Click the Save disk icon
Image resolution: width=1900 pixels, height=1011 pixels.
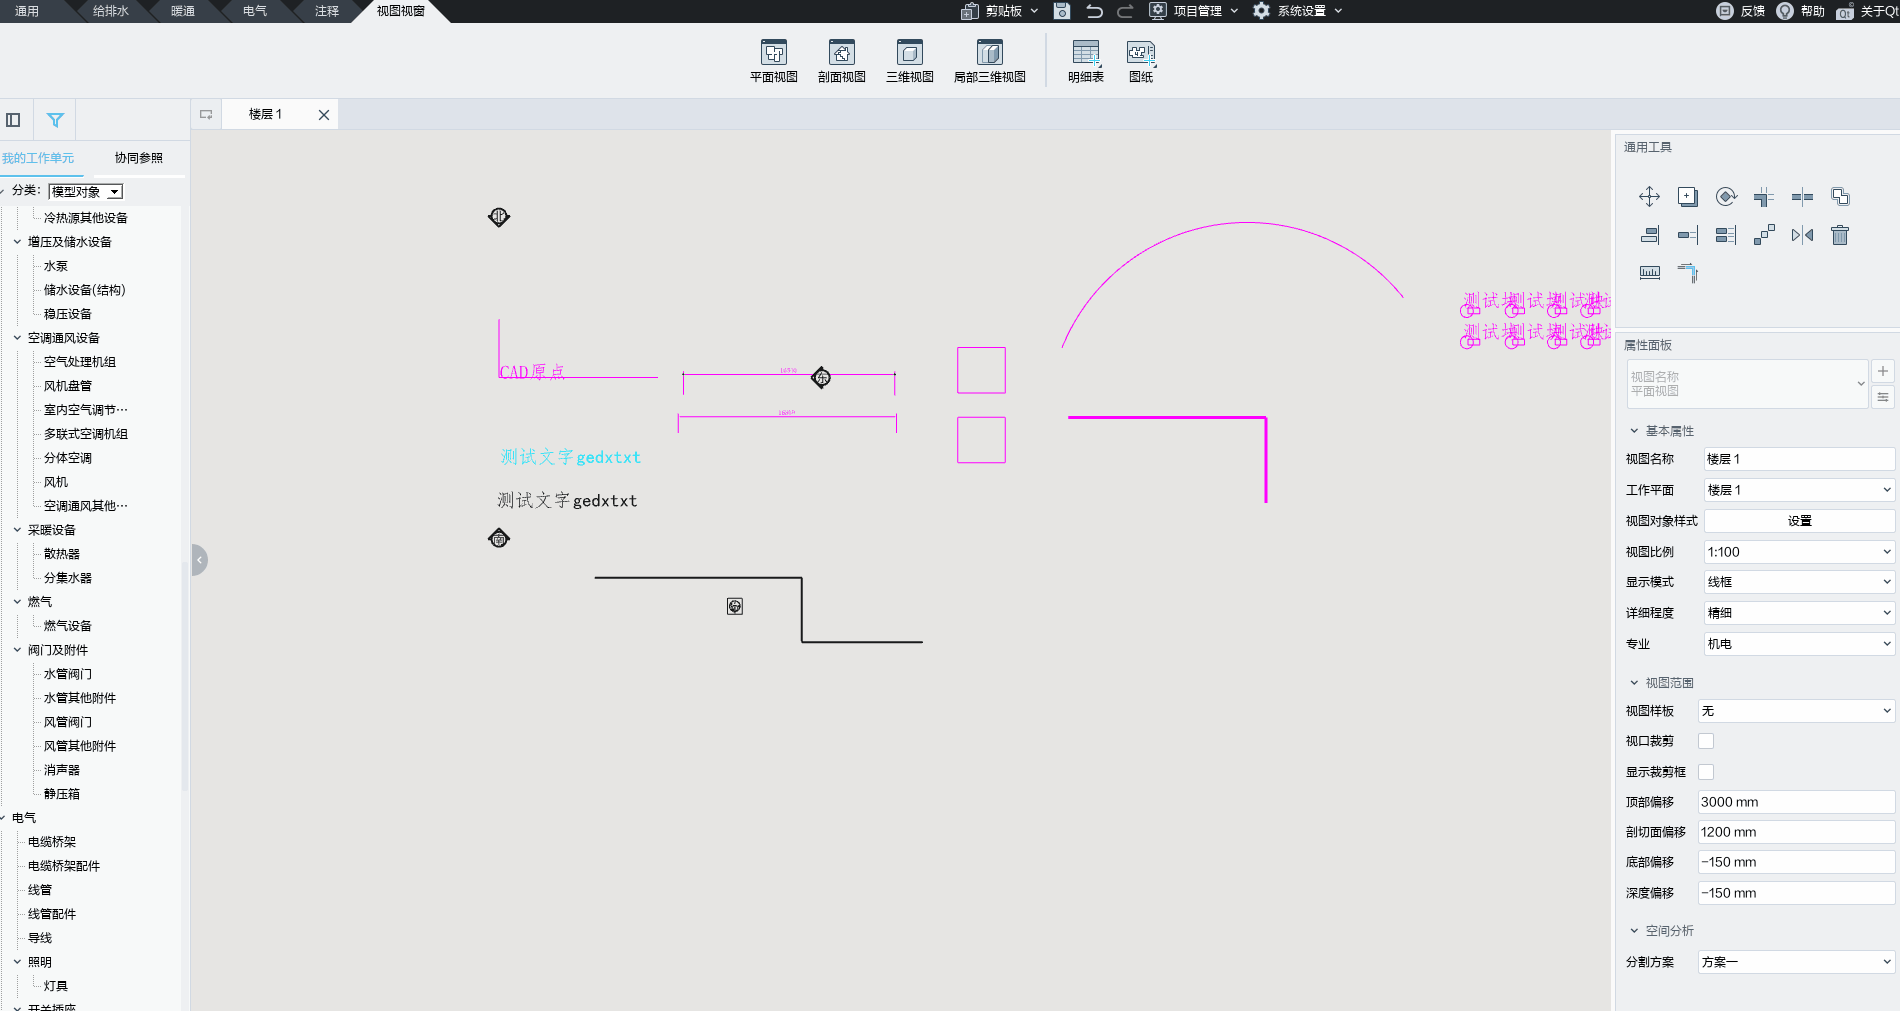tap(1062, 11)
